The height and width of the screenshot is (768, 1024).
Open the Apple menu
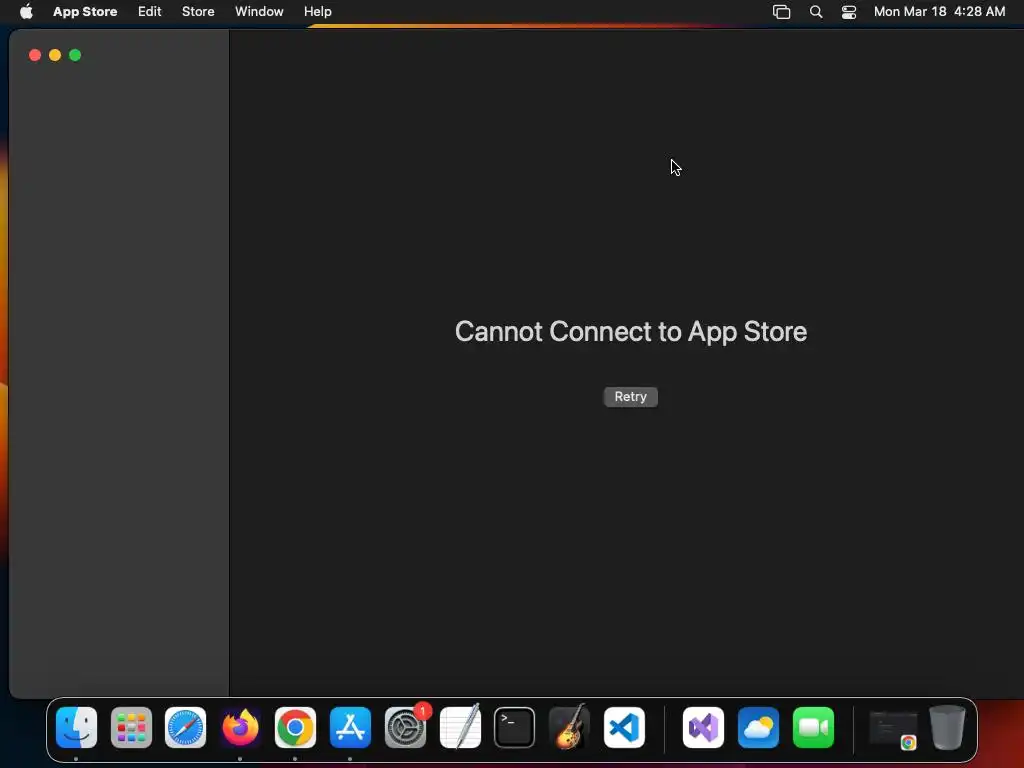[x=26, y=11]
